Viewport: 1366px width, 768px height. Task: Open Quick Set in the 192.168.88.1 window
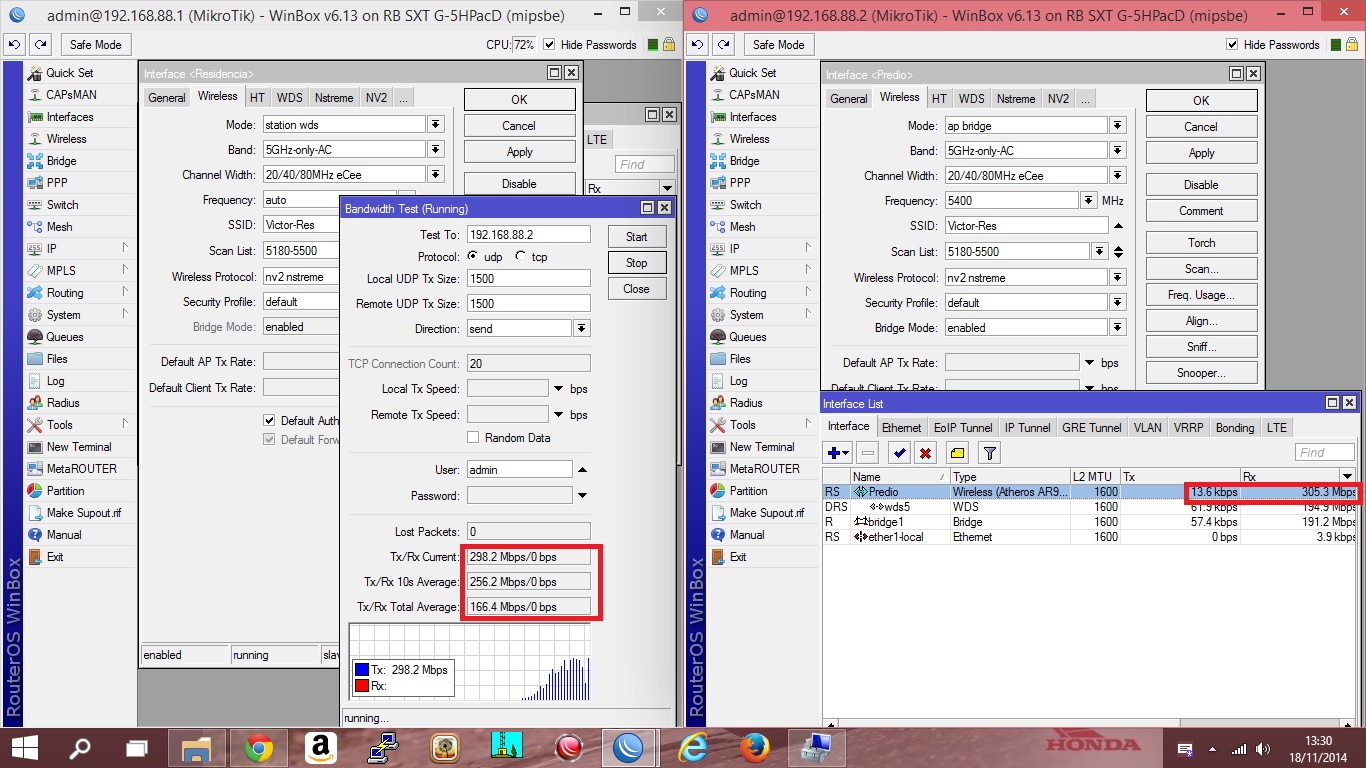coord(69,73)
